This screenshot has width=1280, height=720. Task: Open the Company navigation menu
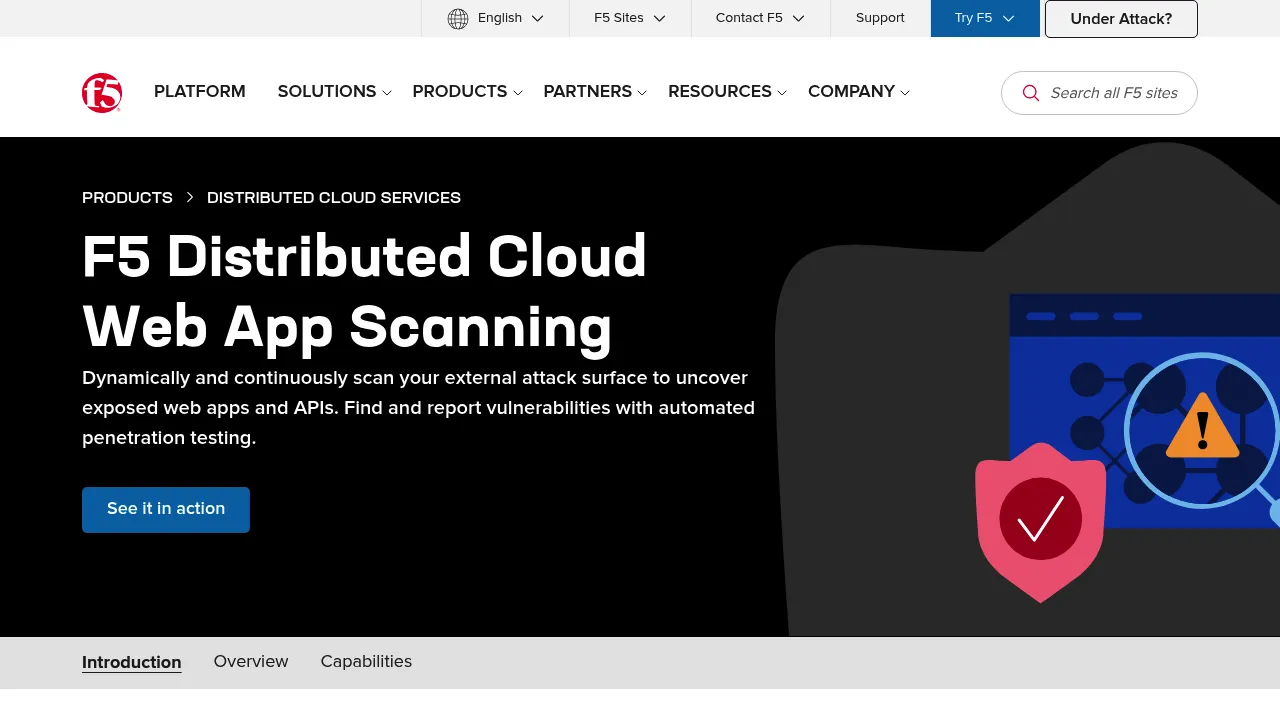click(859, 91)
